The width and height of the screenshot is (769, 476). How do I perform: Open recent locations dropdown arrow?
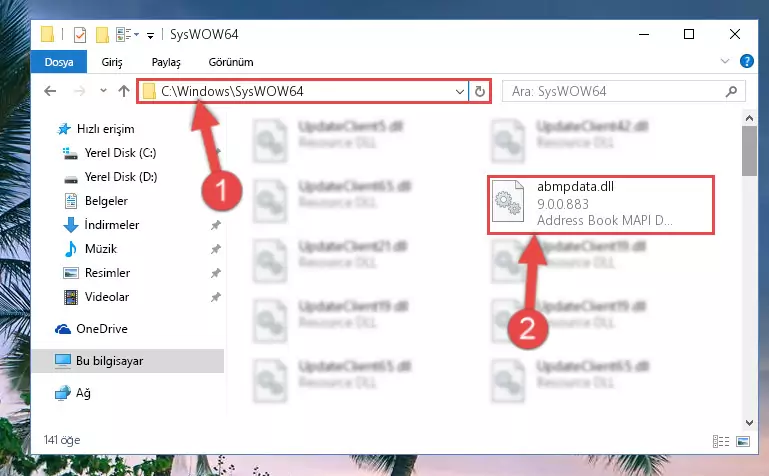point(103,91)
